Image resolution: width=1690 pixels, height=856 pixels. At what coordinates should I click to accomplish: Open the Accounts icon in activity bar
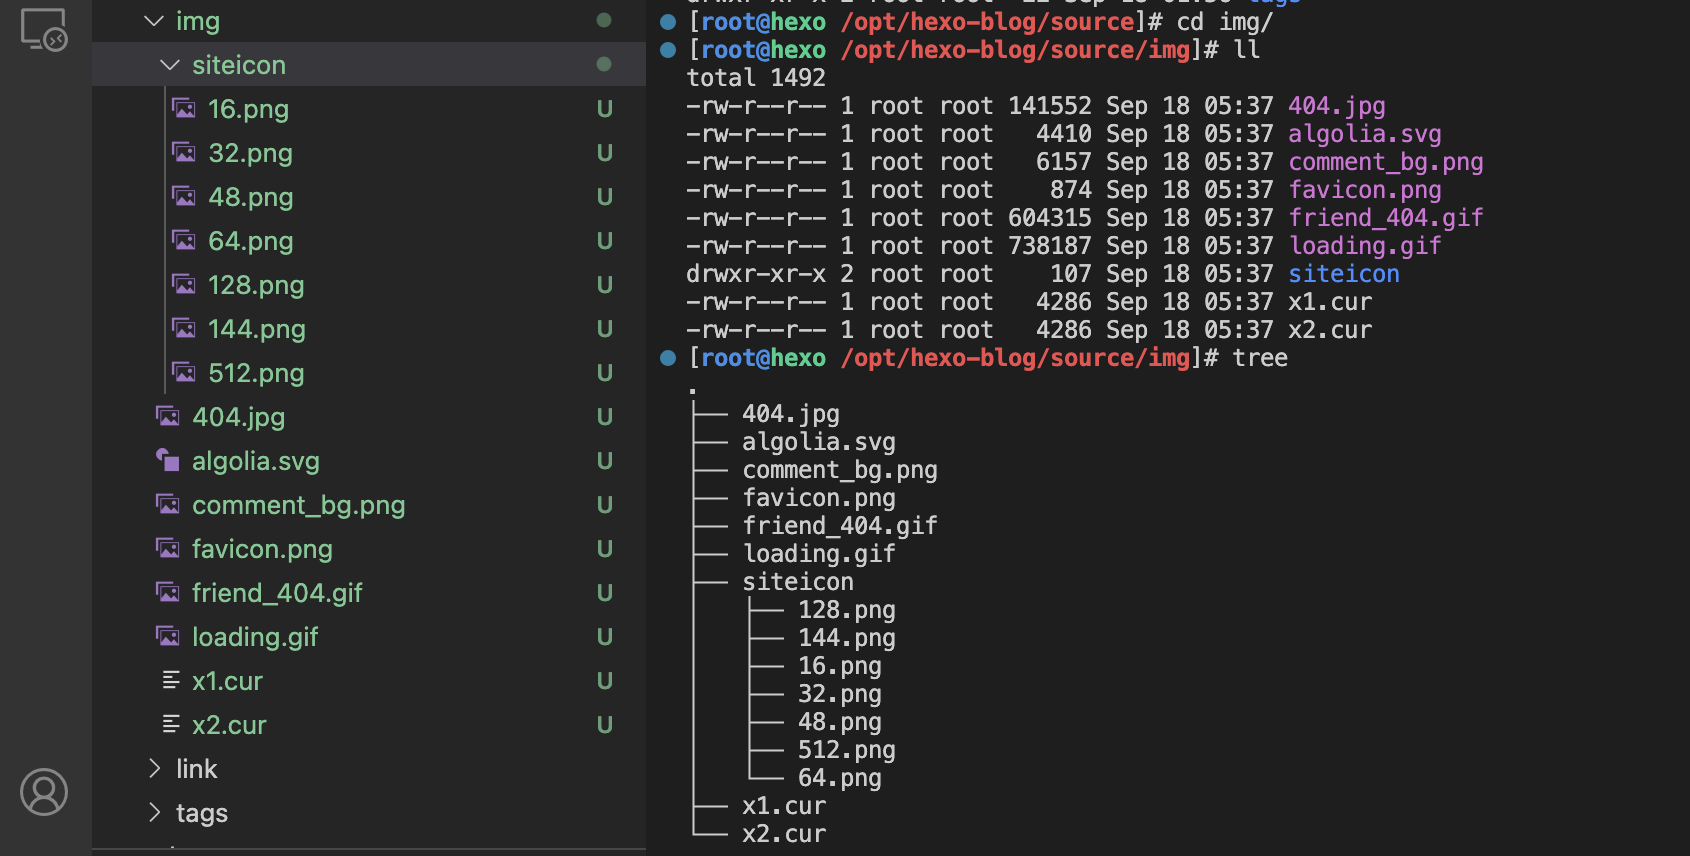coord(44,792)
